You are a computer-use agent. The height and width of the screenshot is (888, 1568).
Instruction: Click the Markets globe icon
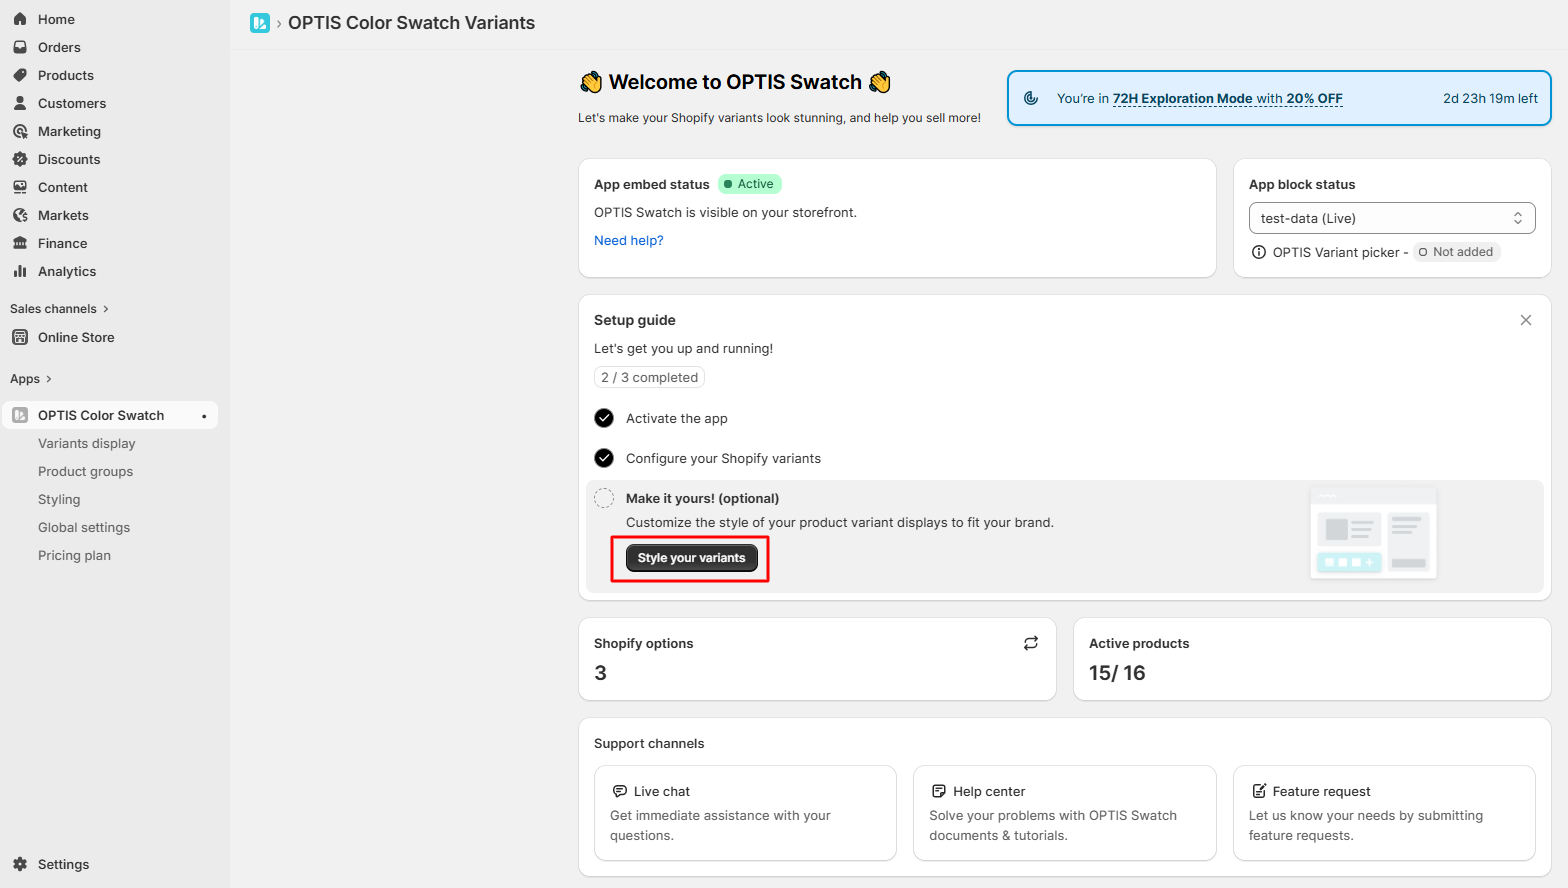click(x=20, y=215)
